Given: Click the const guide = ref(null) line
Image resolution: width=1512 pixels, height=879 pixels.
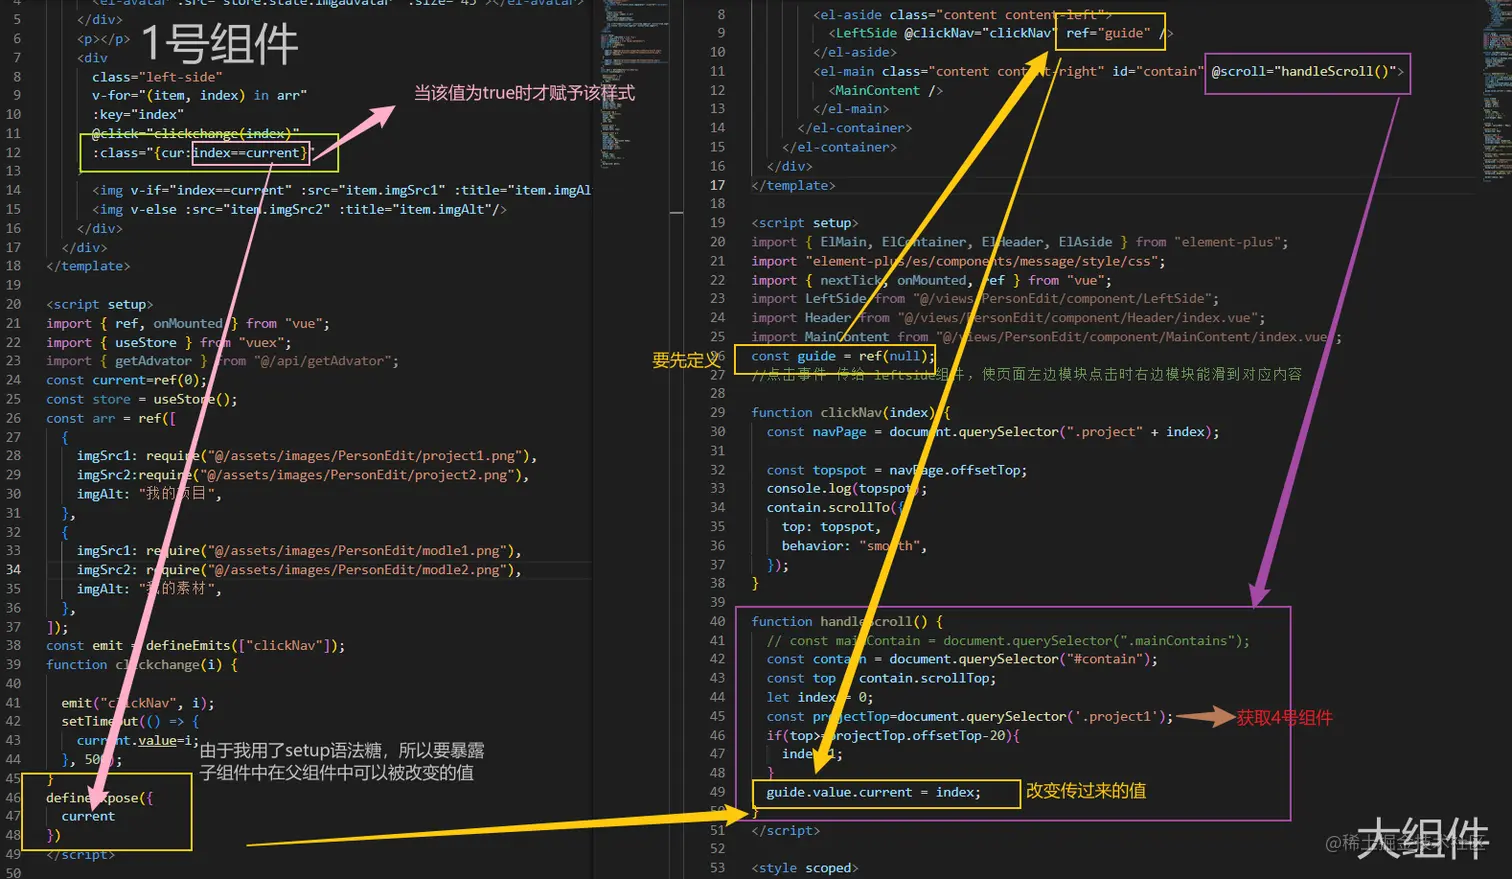Looking at the screenshot, I should (844, 356).
